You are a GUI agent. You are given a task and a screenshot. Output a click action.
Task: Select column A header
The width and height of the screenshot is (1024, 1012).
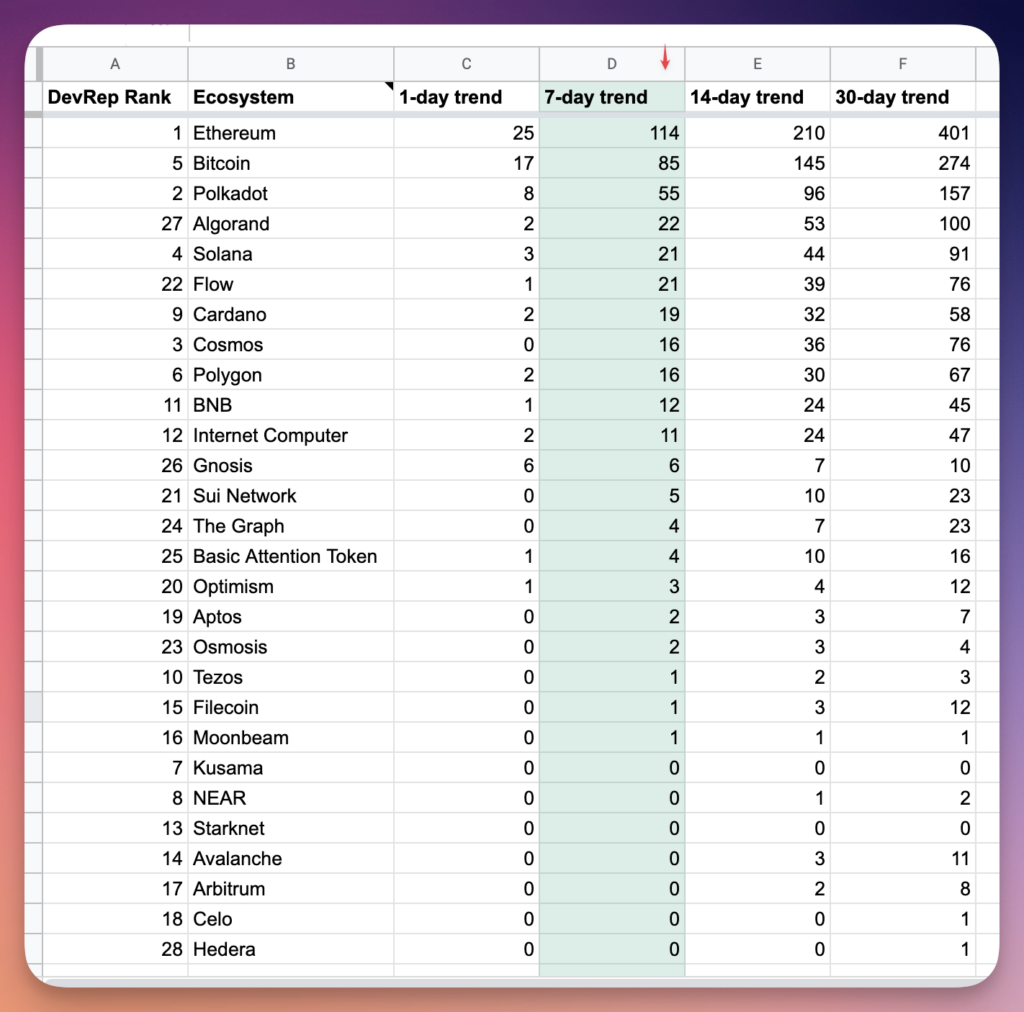tap(115, 64)
